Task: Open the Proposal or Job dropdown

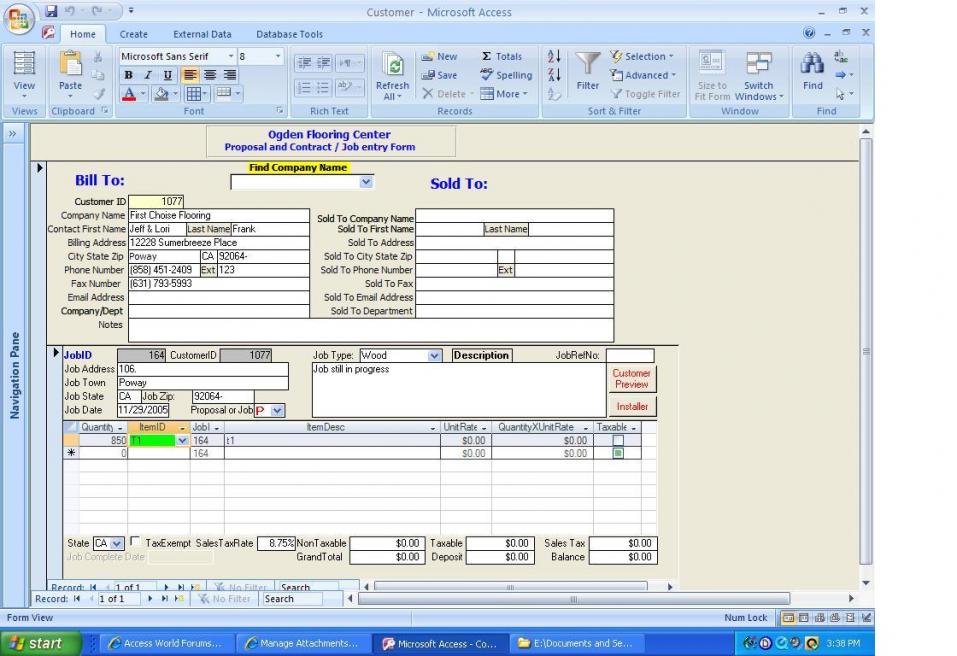Action: [278, 411]
